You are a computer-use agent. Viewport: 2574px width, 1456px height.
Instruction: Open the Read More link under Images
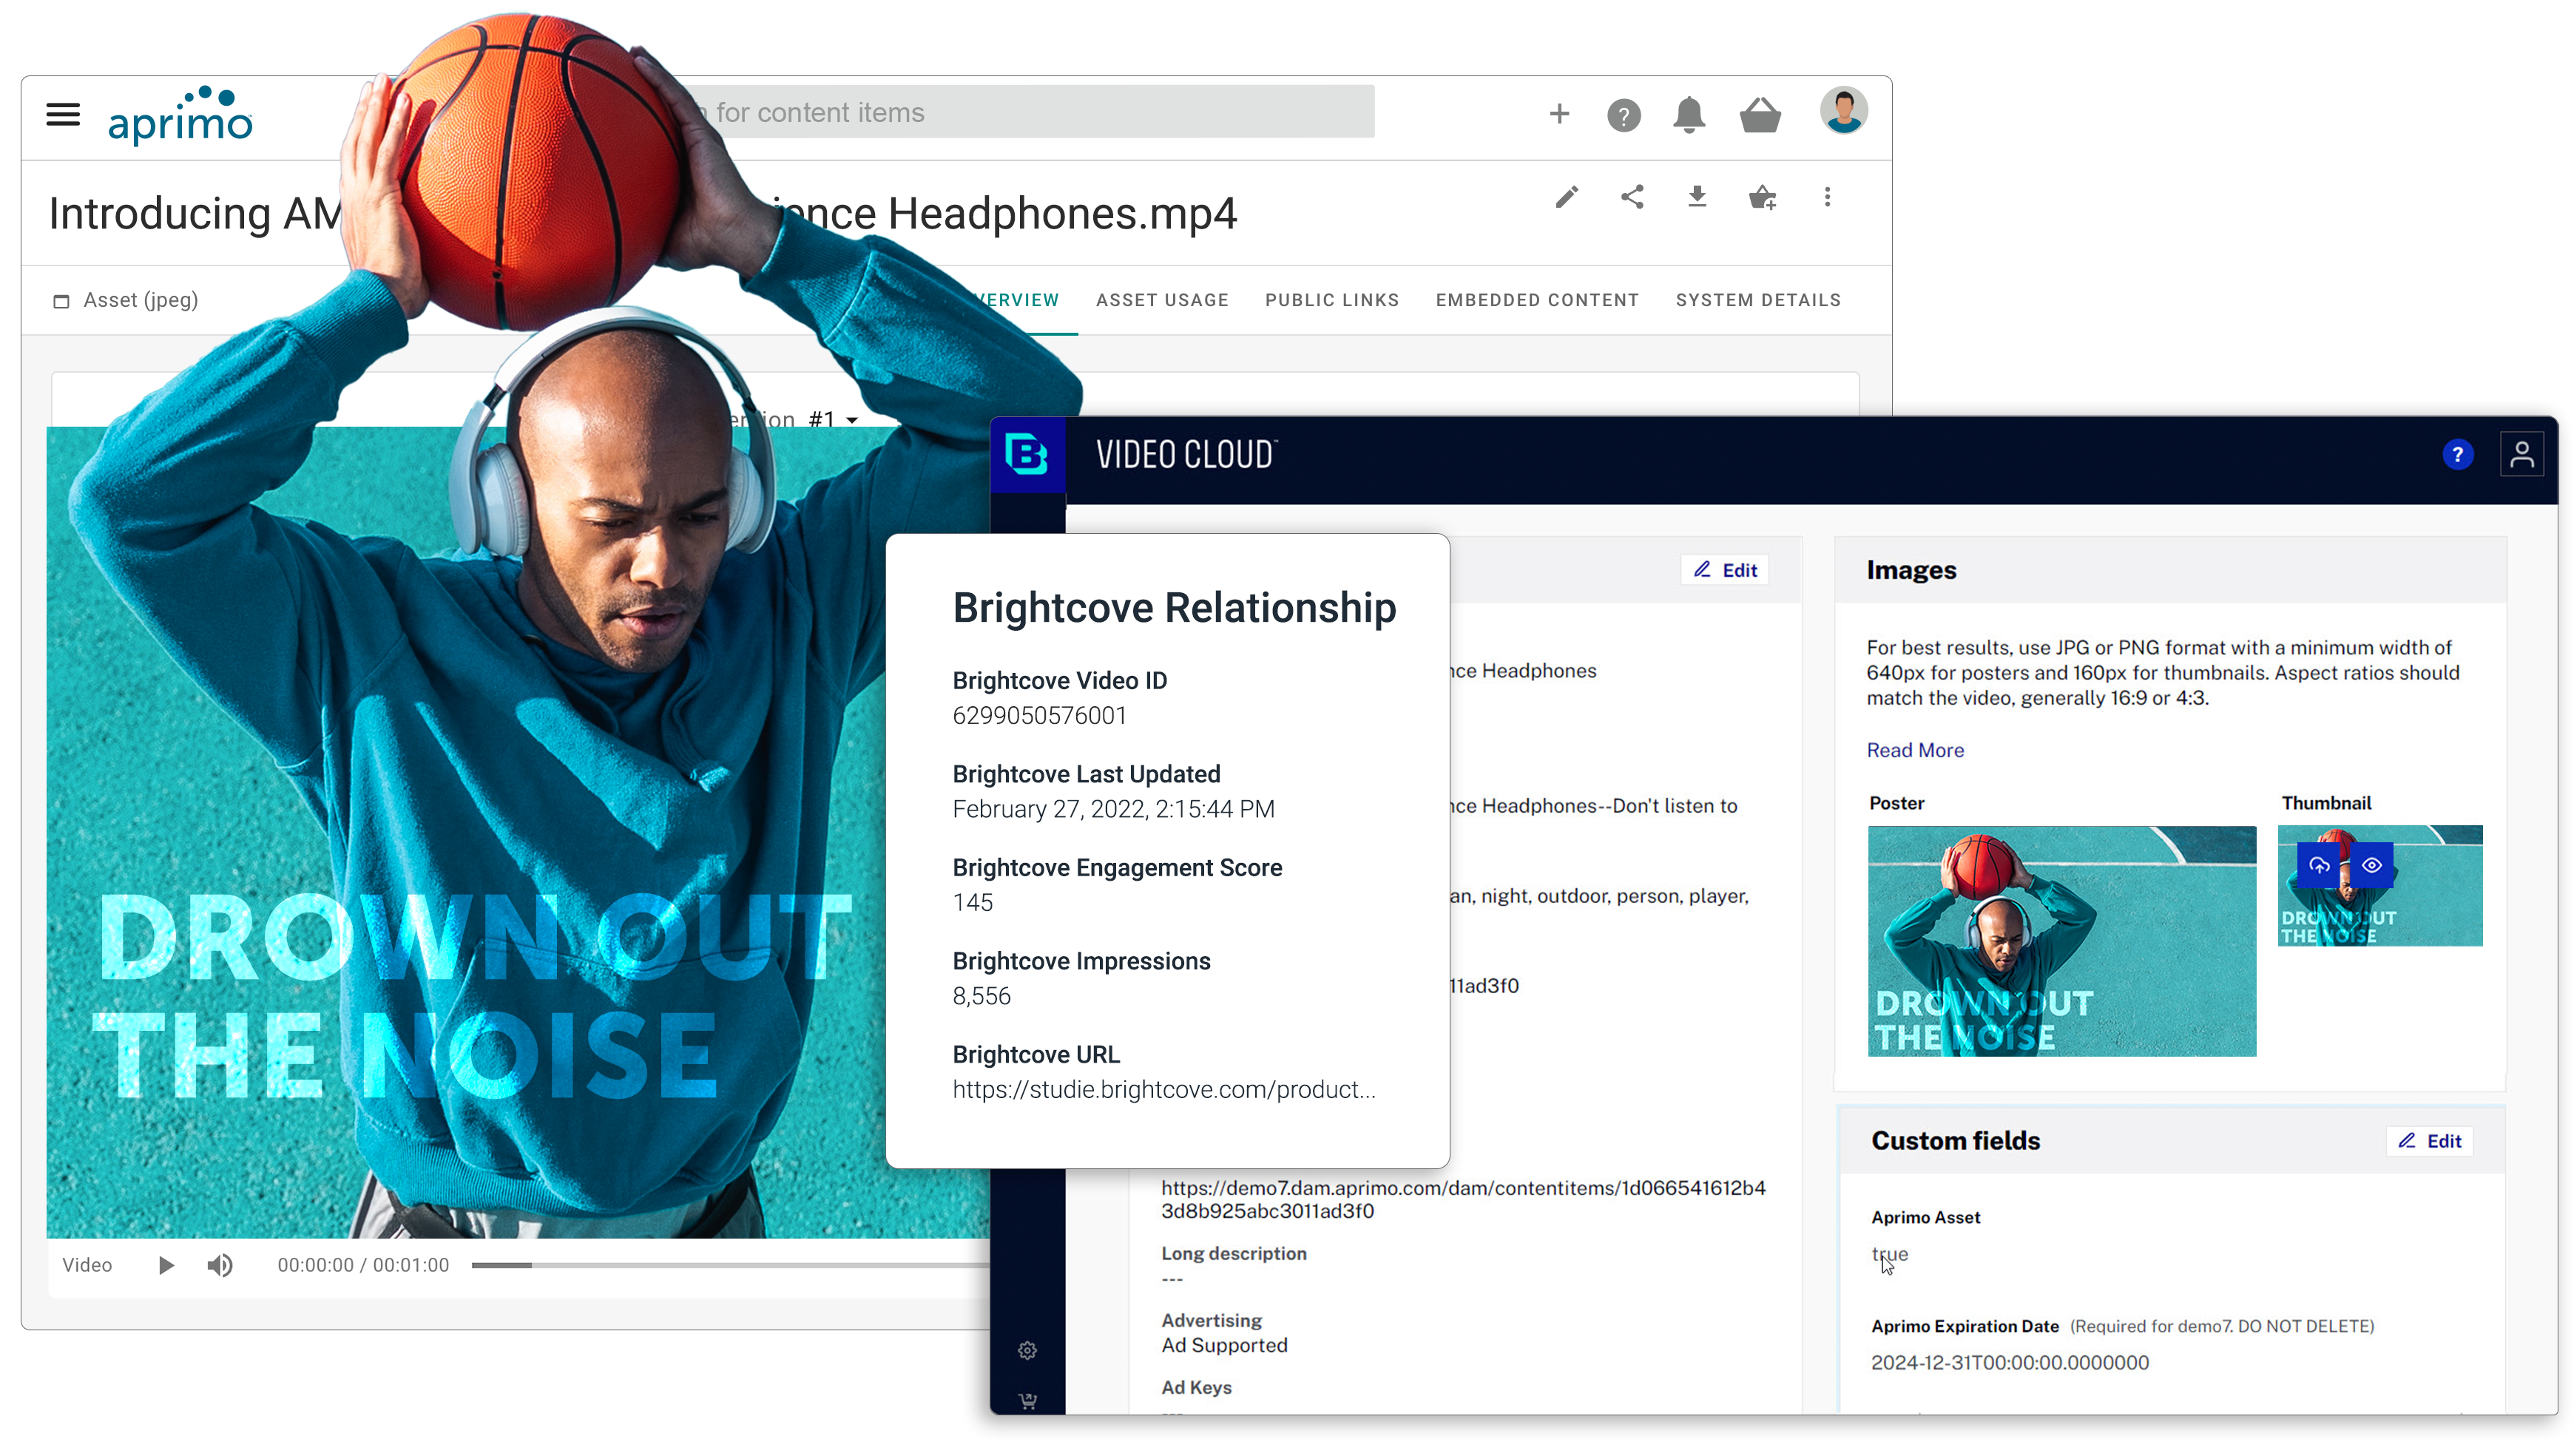(1915, 750)
